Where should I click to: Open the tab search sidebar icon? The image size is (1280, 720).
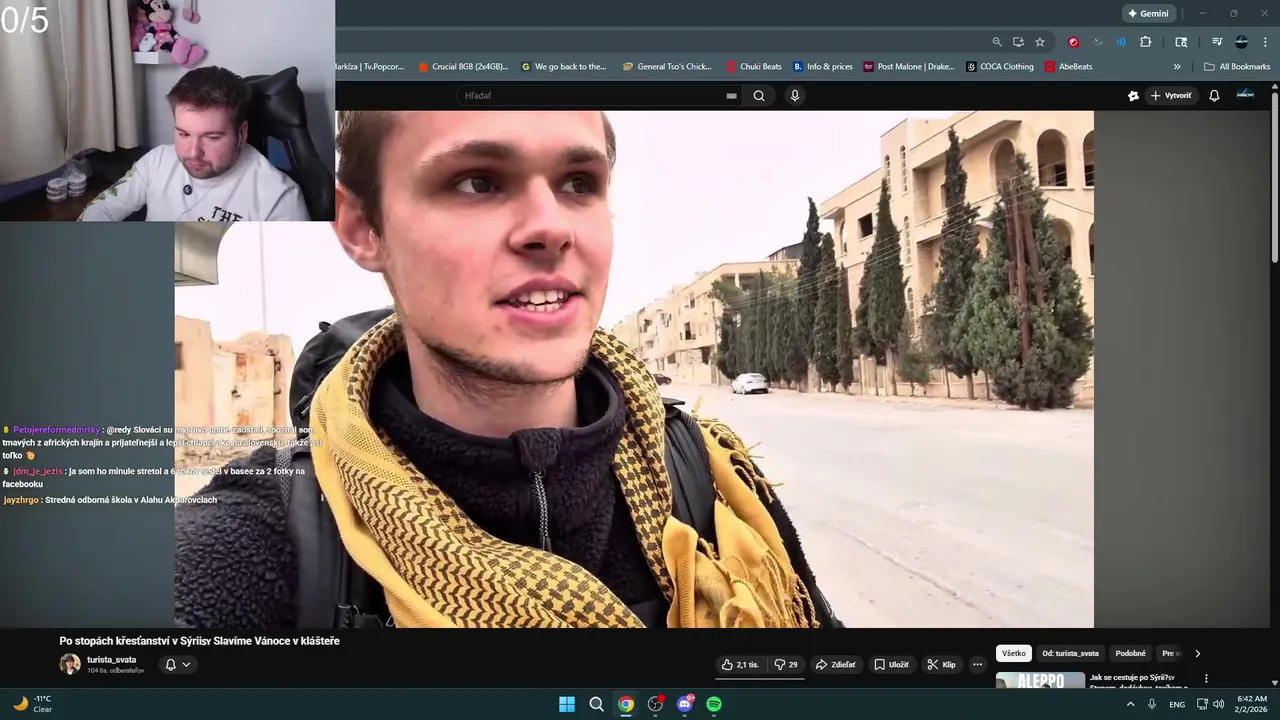pos(1181,42)
